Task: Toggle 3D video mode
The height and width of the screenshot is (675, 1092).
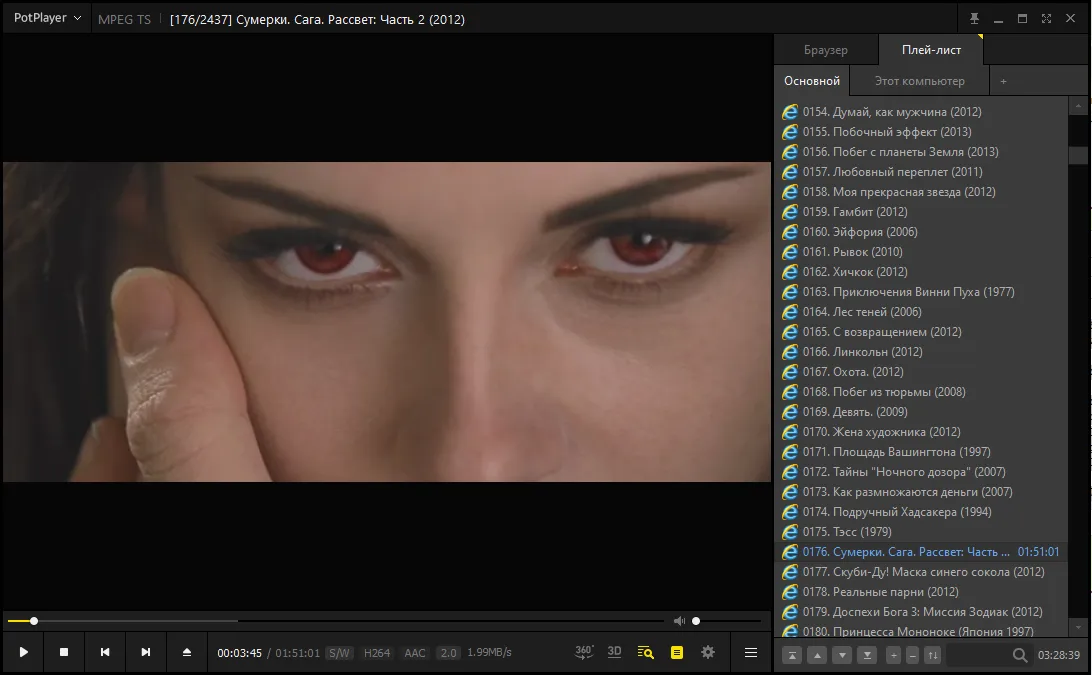Action: click(614, 652)
